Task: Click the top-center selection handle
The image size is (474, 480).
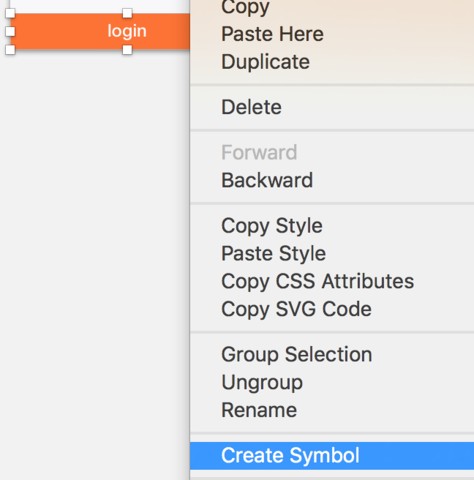Action: (x=127, y=13)
